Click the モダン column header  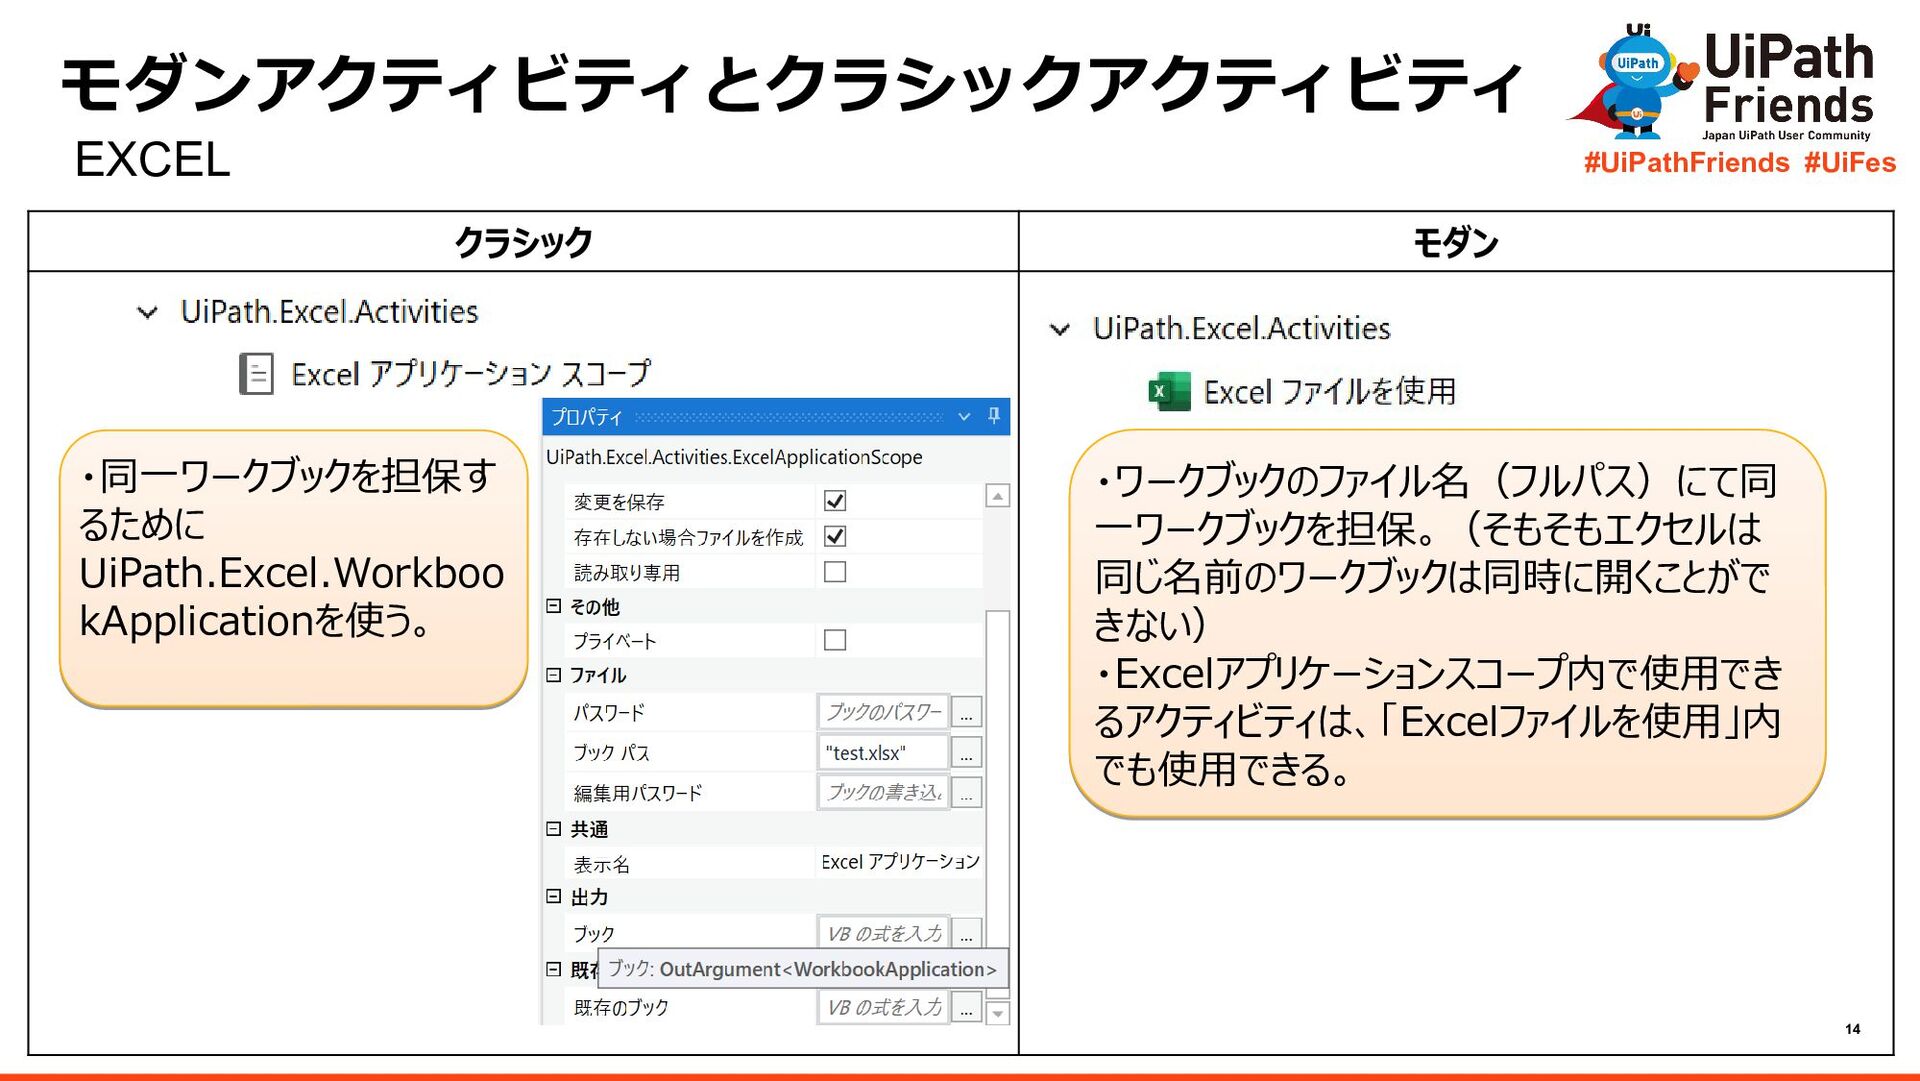[x=1455, y=242]
